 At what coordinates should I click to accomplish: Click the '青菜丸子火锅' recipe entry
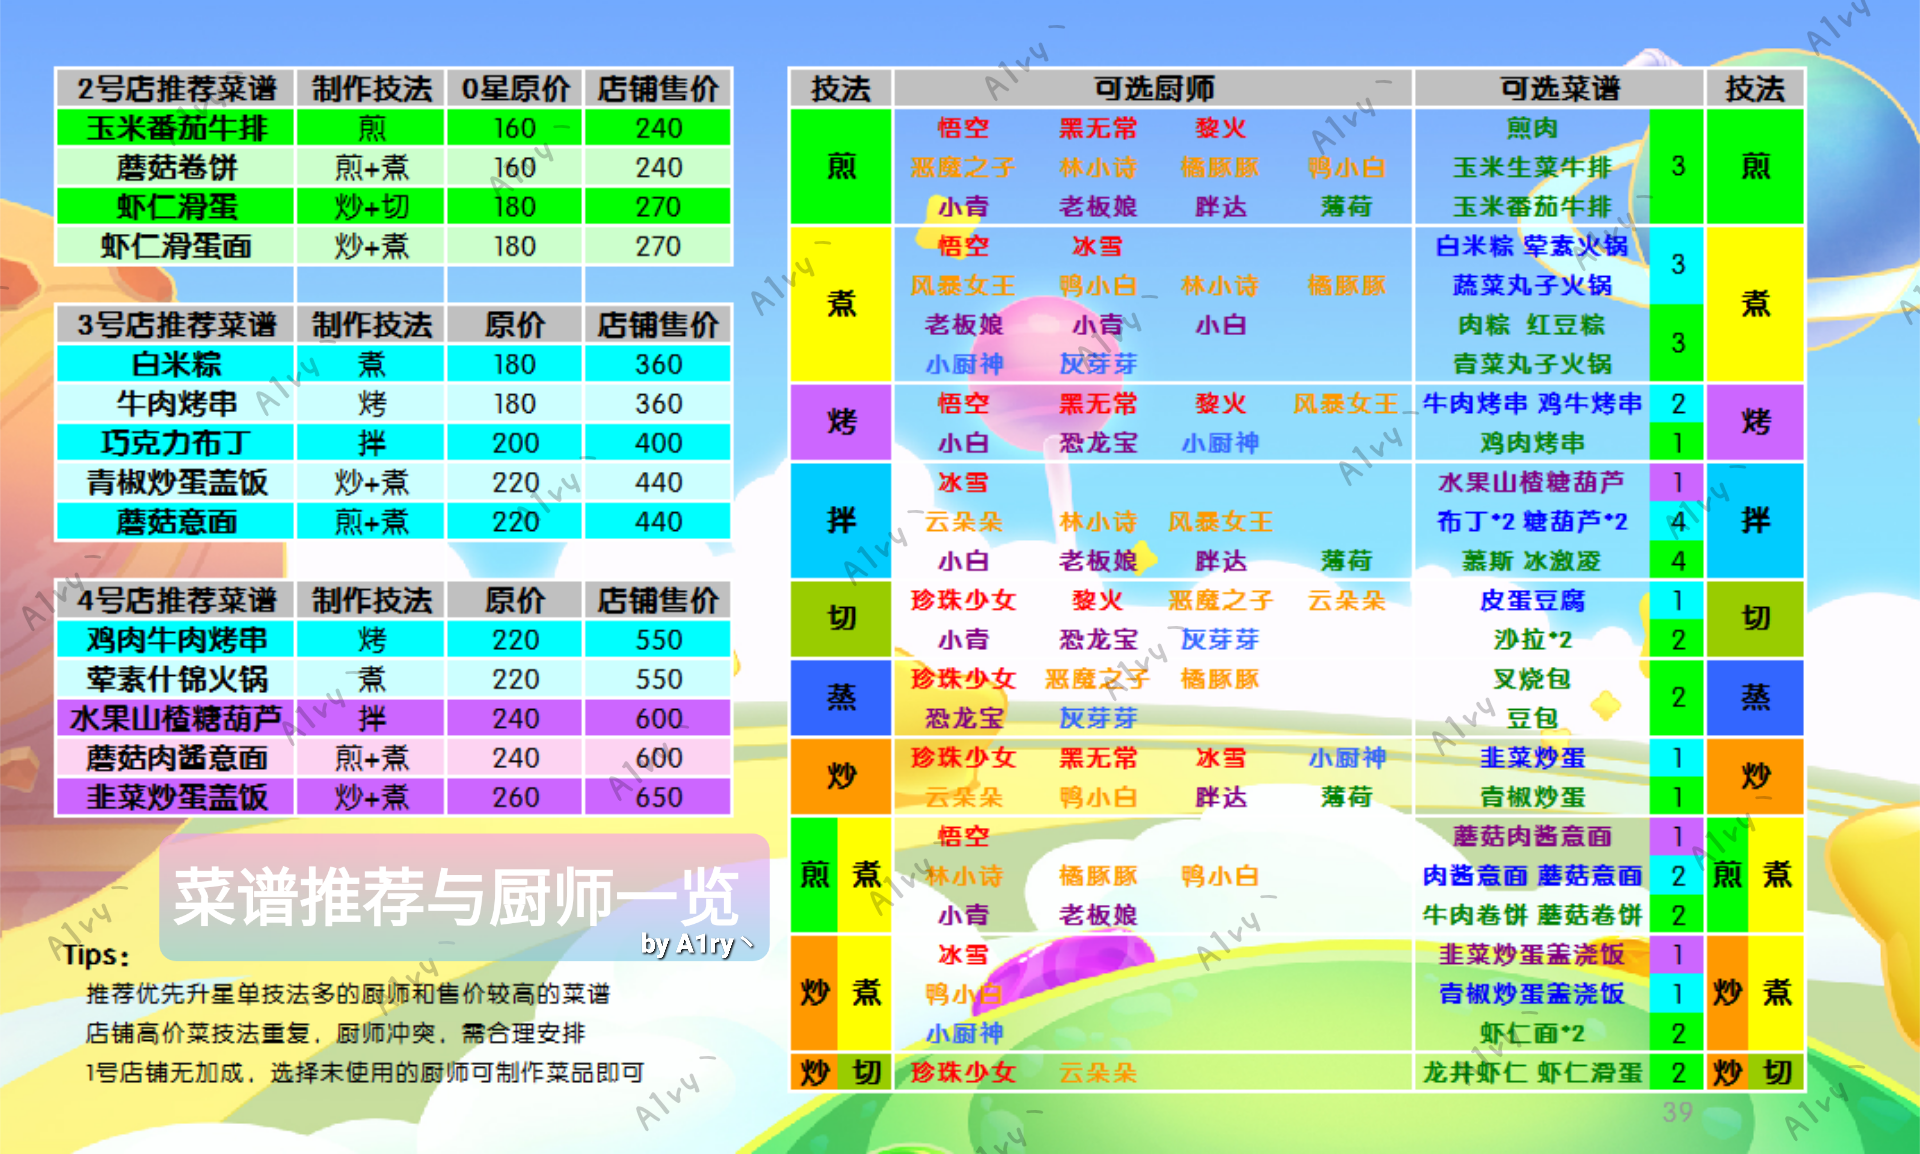click(1532, 364)
